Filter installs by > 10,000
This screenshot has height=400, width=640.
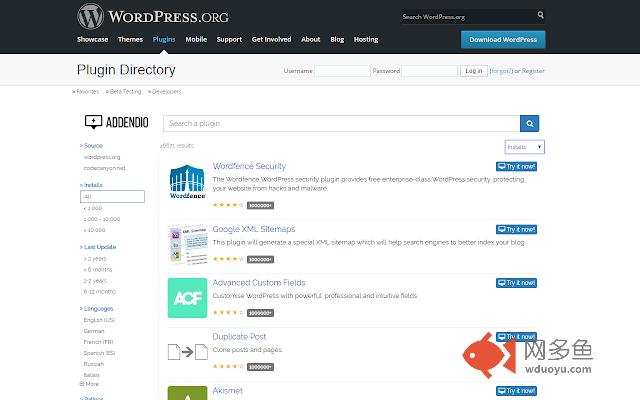(x=94, y=230)
